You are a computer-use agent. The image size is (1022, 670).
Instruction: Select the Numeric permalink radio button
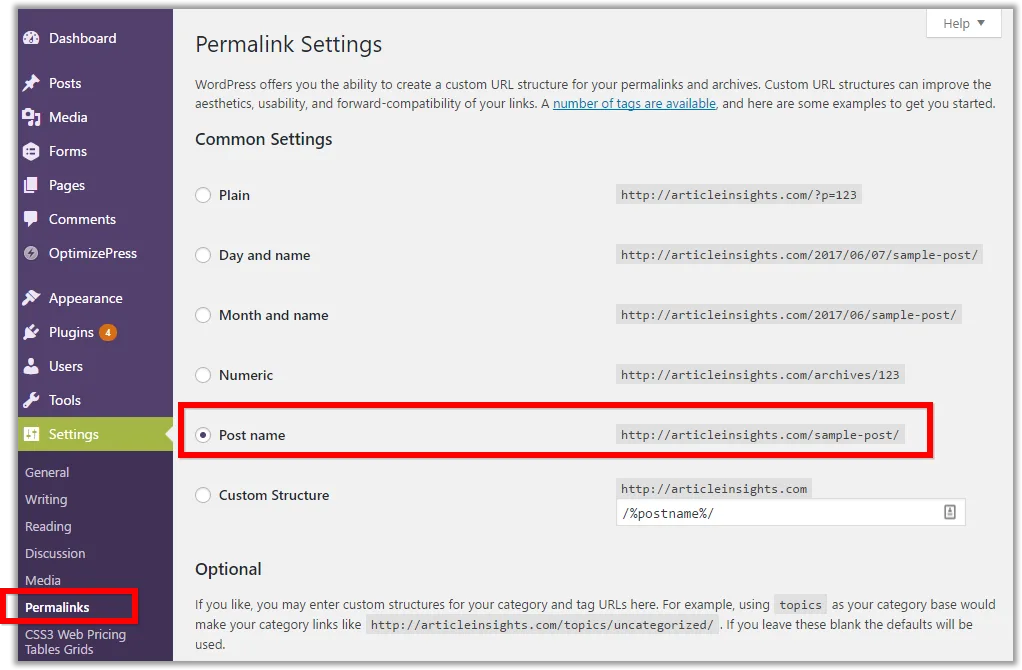(203, 375)
